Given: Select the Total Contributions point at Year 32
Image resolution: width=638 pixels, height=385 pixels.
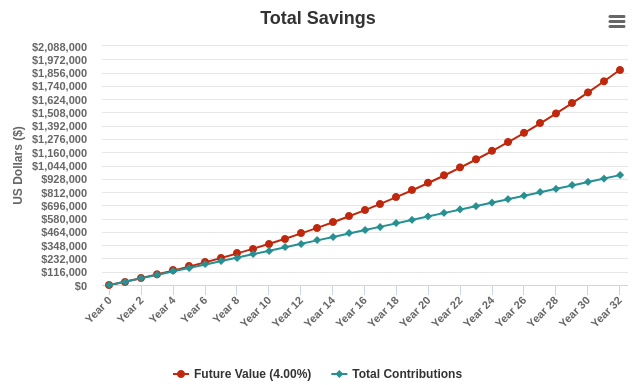Looking at the screenshot, I should (x=620, y=175).
